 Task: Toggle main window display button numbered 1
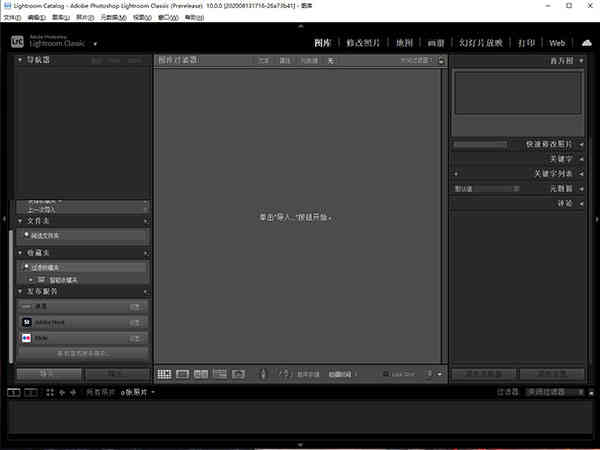[14, 392]
